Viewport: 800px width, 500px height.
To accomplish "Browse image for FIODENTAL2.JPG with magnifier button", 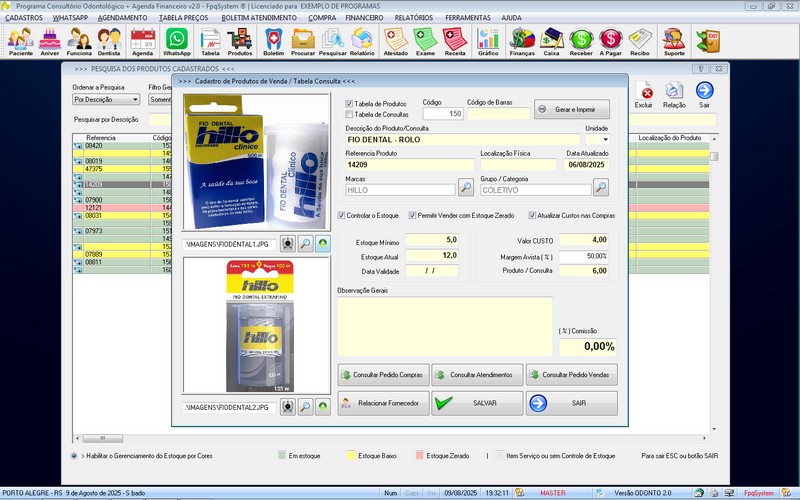I will point(305,407).
